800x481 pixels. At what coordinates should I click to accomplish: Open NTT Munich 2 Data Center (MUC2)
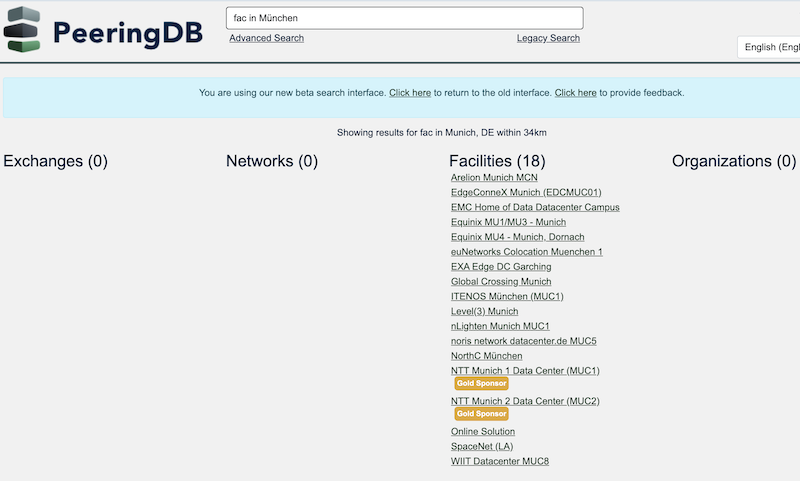(x=525, y=401)
